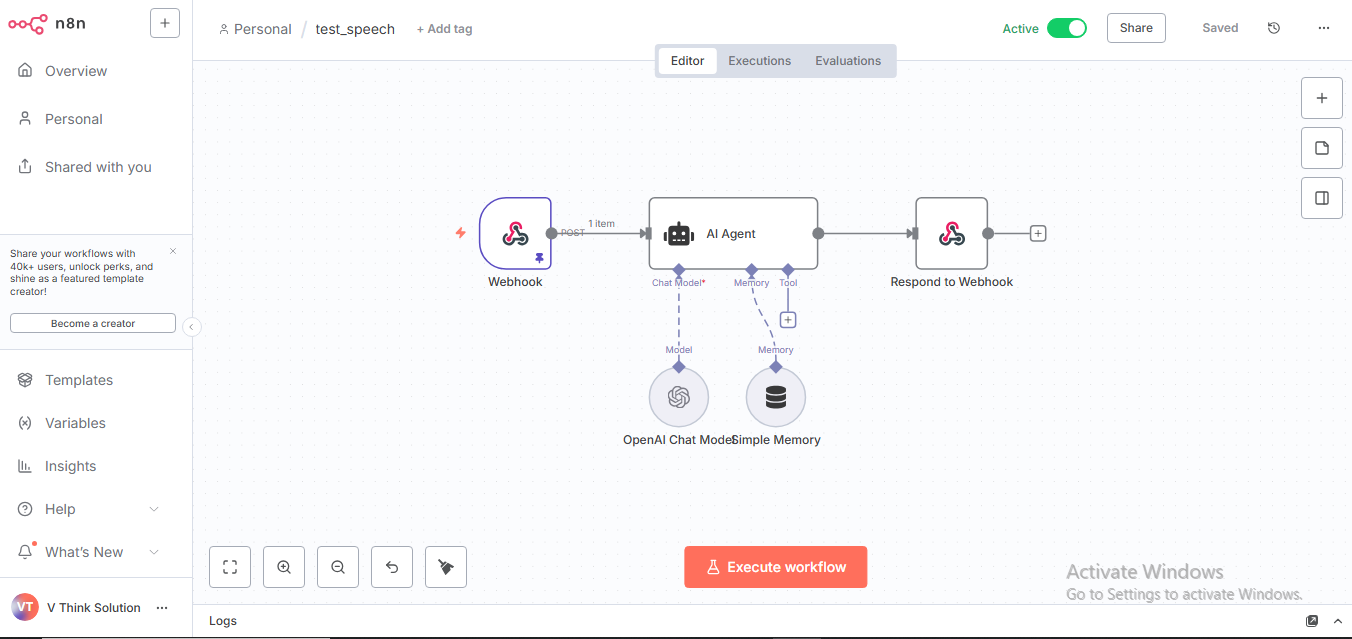Click the zoom in canvas icon

(x=284, y=567)
